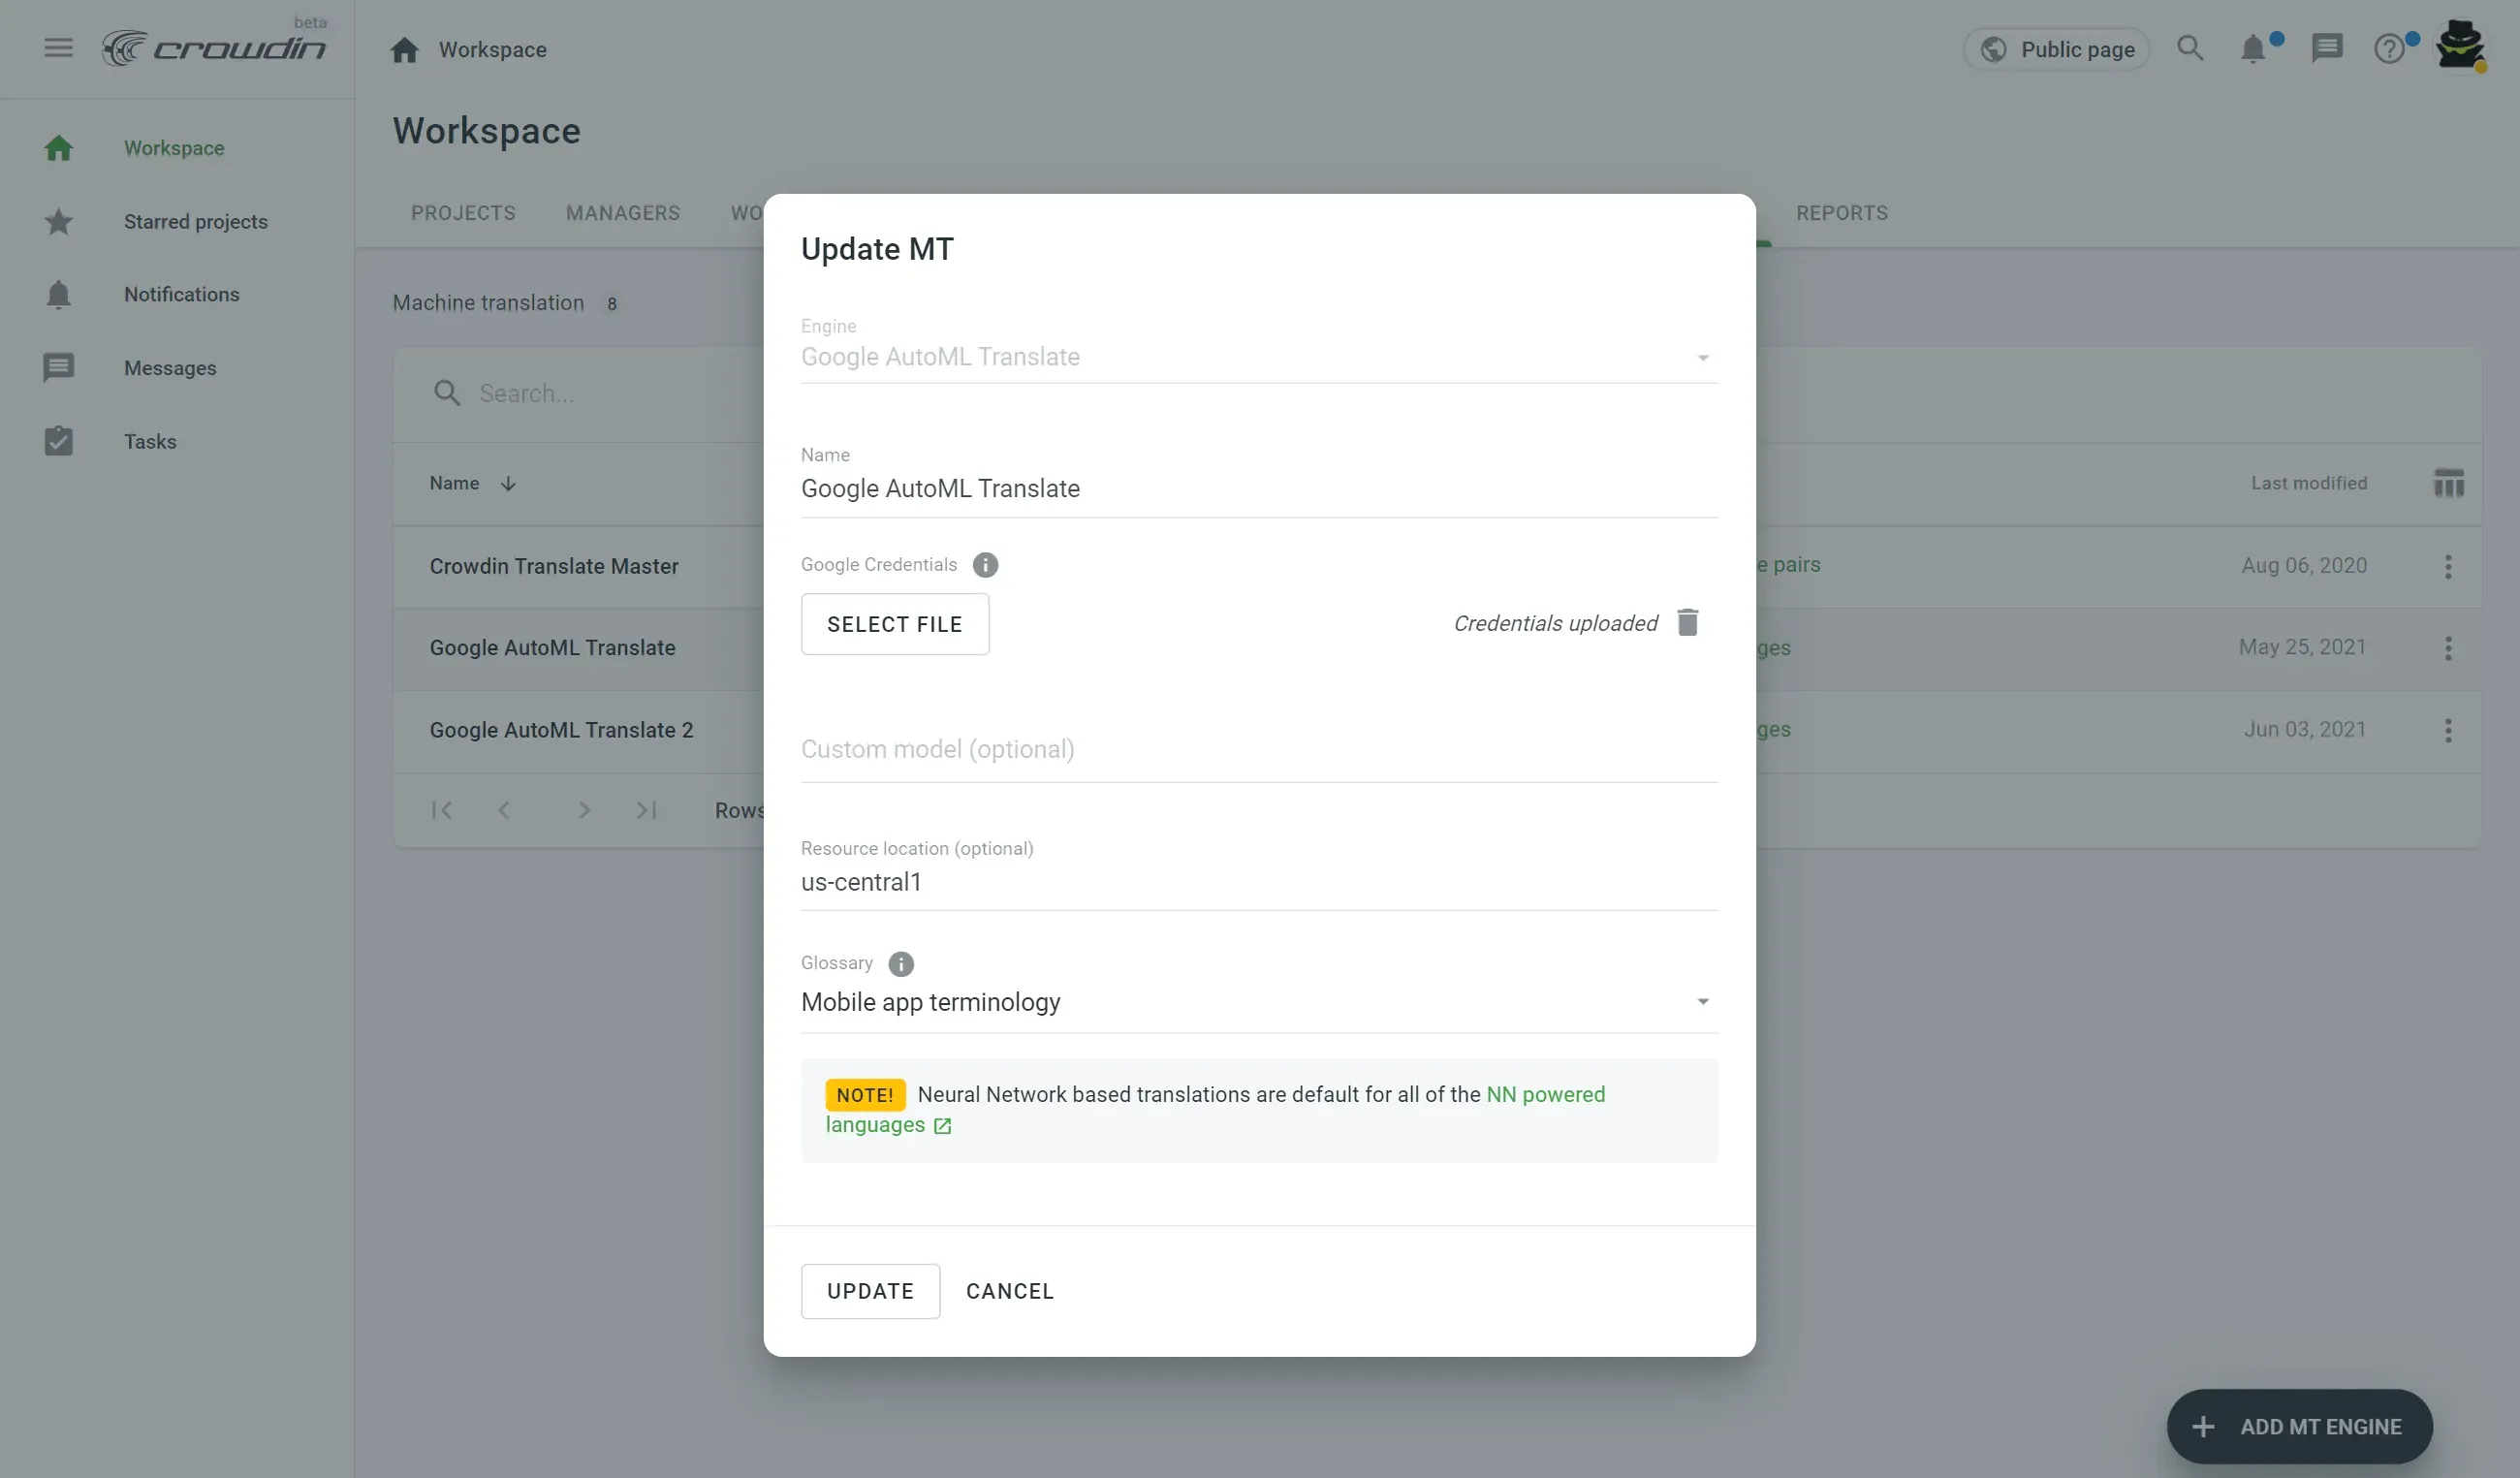
Task: Switch to the Reports tab
Action: coord(1841,213)
